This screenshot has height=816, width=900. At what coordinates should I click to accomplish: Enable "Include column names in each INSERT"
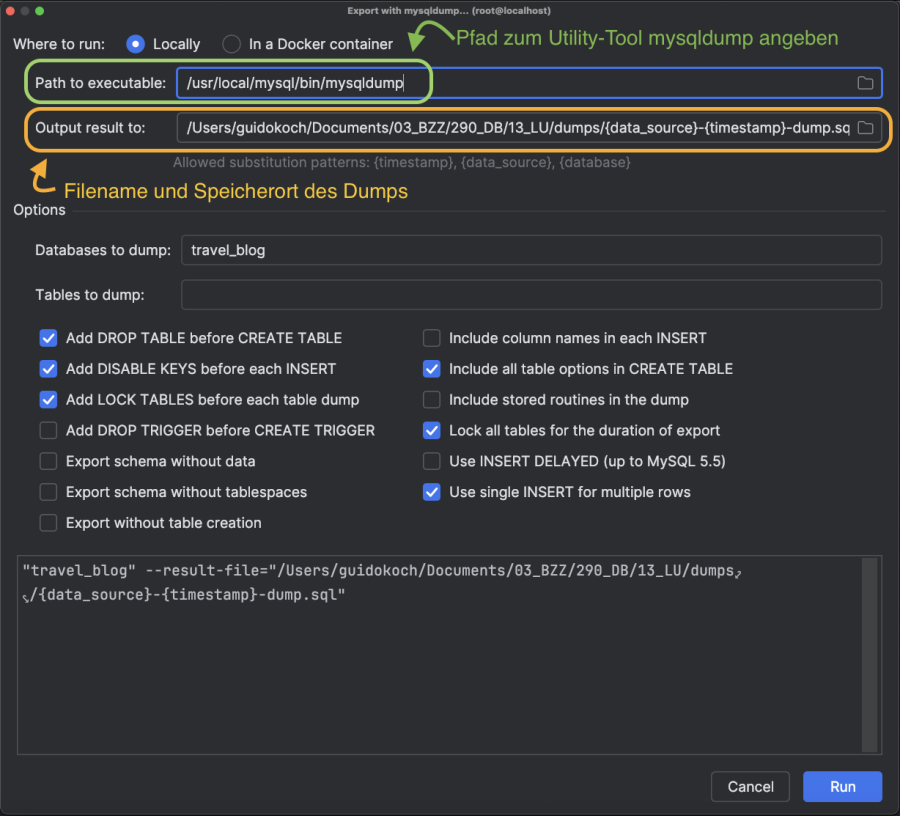pos(431,338)
